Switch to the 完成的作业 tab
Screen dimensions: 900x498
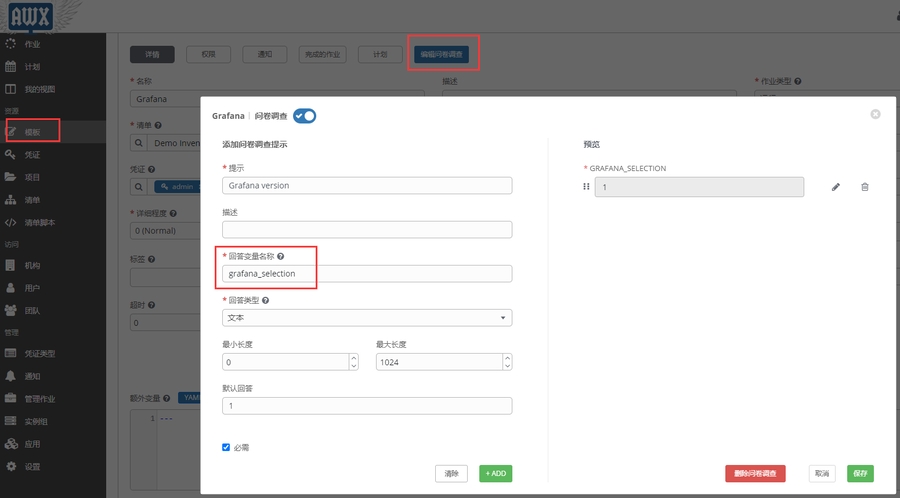click(323, 55)
